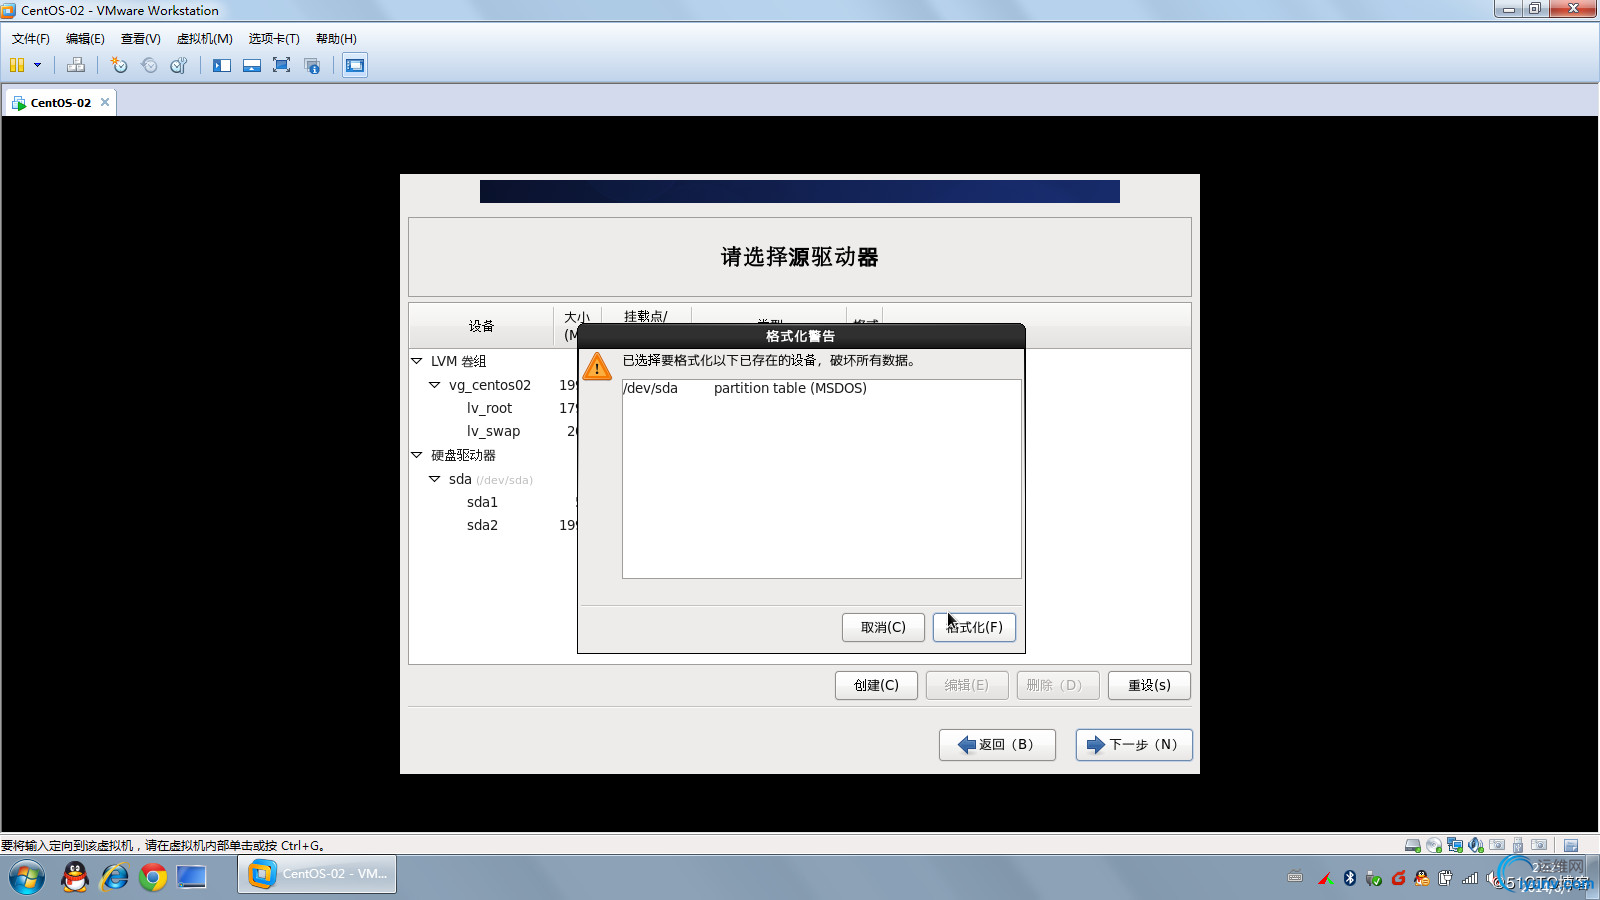Send Ctrl+Alt+Del to the guest
The height and width of the screenshot is (900, 1600).
[x=76, y=65]
